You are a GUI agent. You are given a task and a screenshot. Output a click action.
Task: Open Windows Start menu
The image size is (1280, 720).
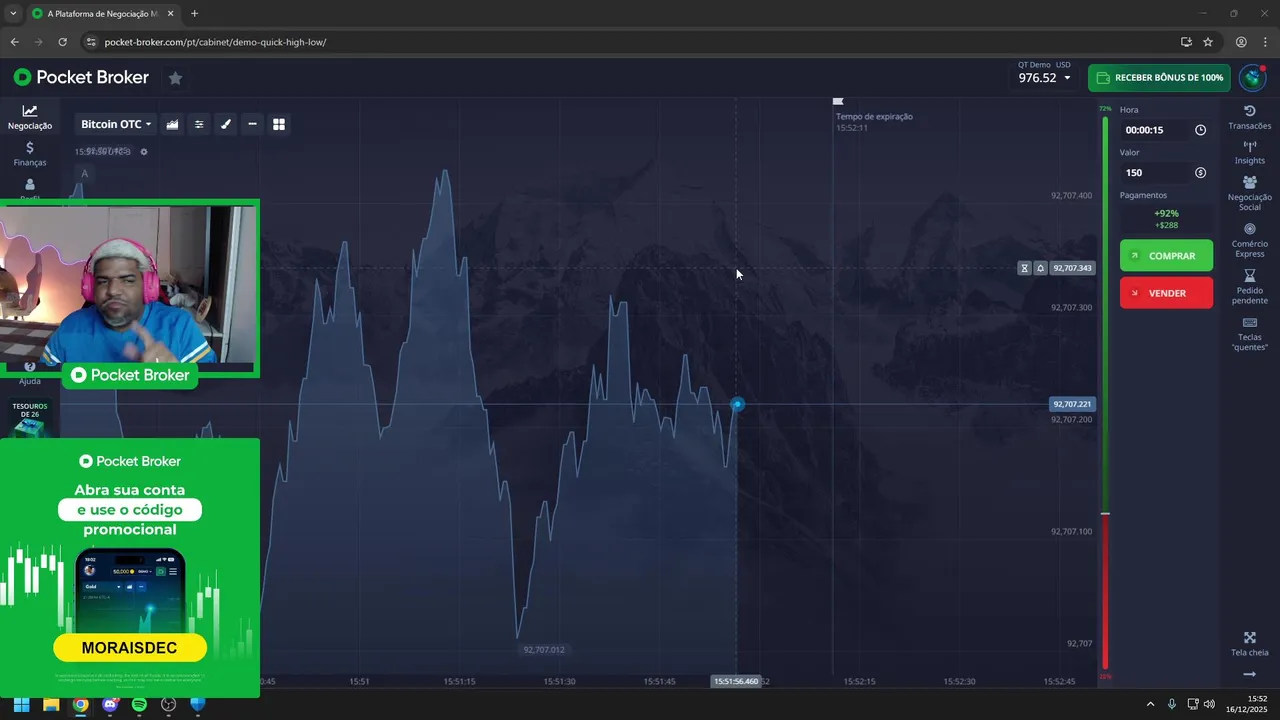(x=21, y=704)
